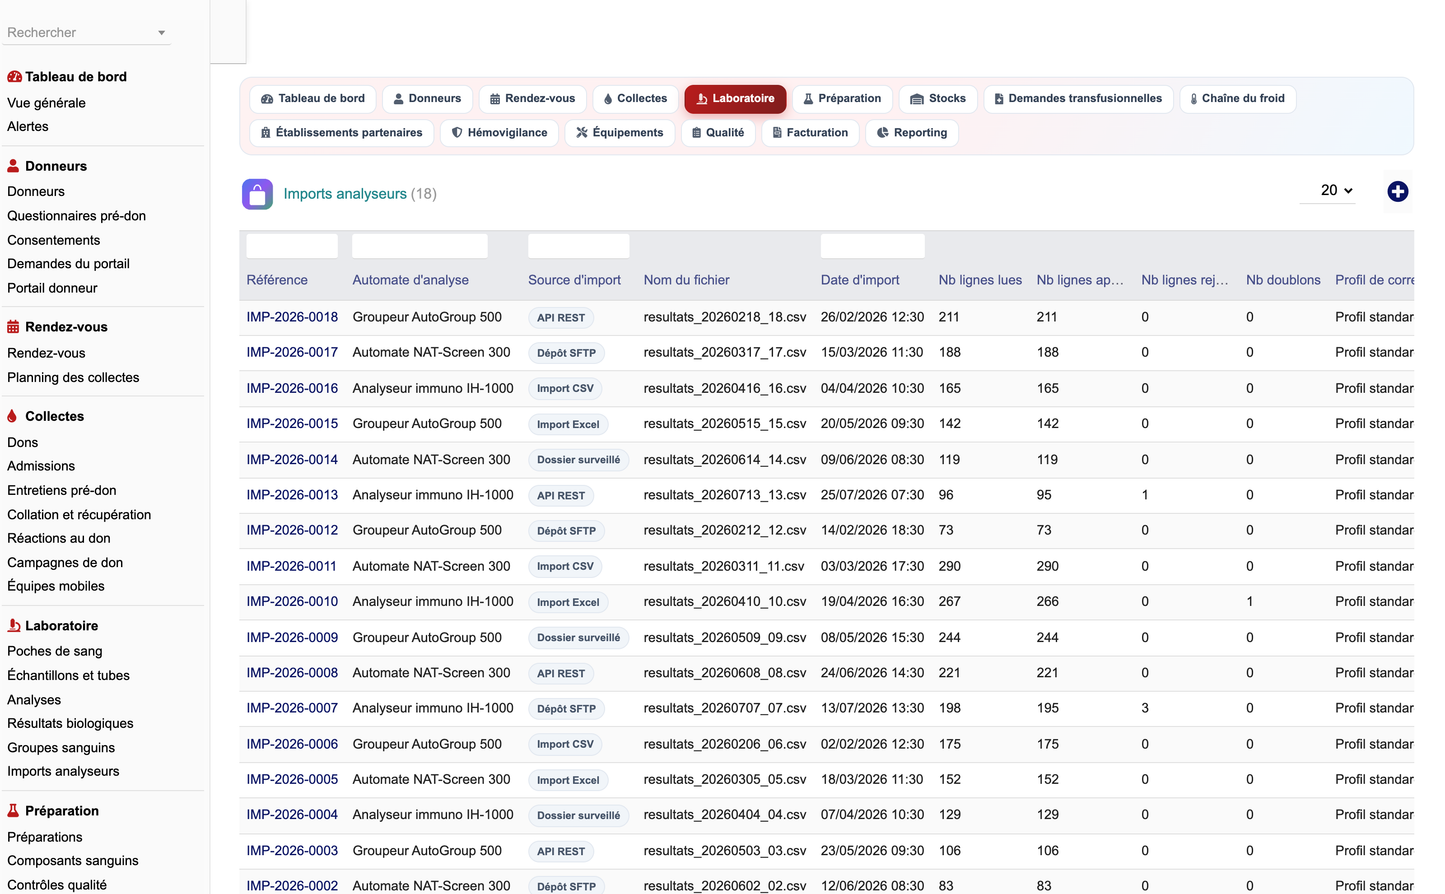
Task: Click file name resultats_20260509_09.csv
Action: coord(725,638)
